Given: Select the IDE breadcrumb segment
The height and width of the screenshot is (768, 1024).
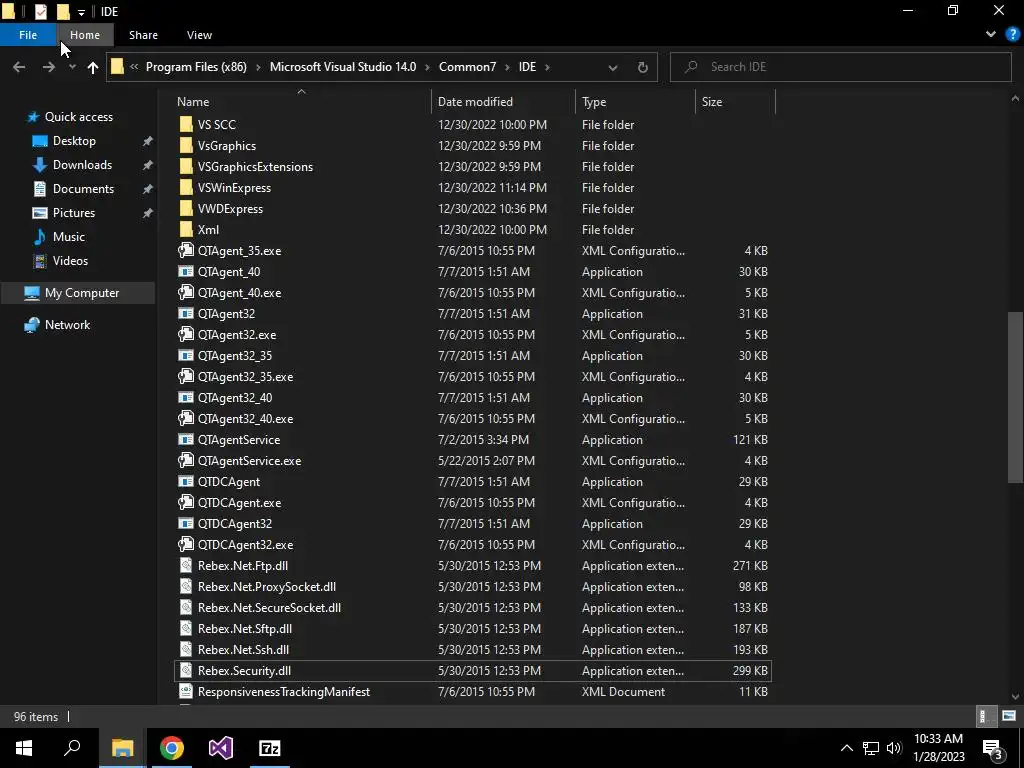Looking at the screenshot, I should pos(527,67).
